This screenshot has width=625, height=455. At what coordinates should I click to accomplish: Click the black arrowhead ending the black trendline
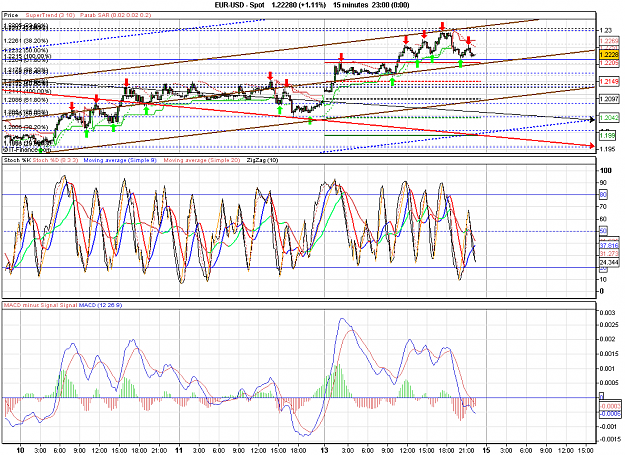[x=592, y=118]
